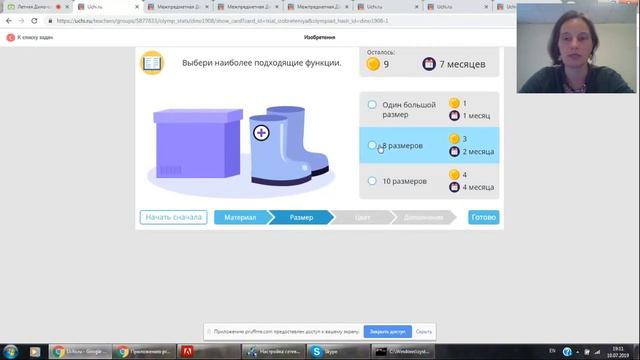
Task: Click the calendar icon beside '7 месяцев'
Action: click(x=429, y=64)
